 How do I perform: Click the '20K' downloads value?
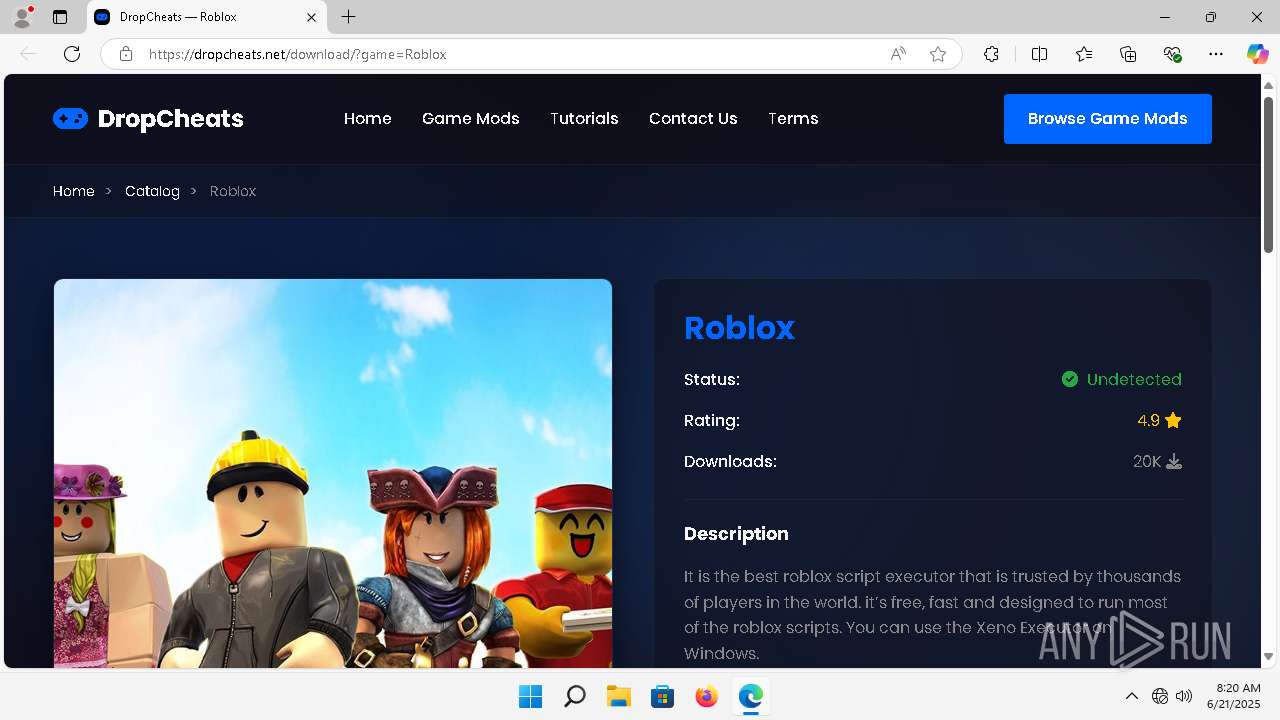coord(1147,462)
